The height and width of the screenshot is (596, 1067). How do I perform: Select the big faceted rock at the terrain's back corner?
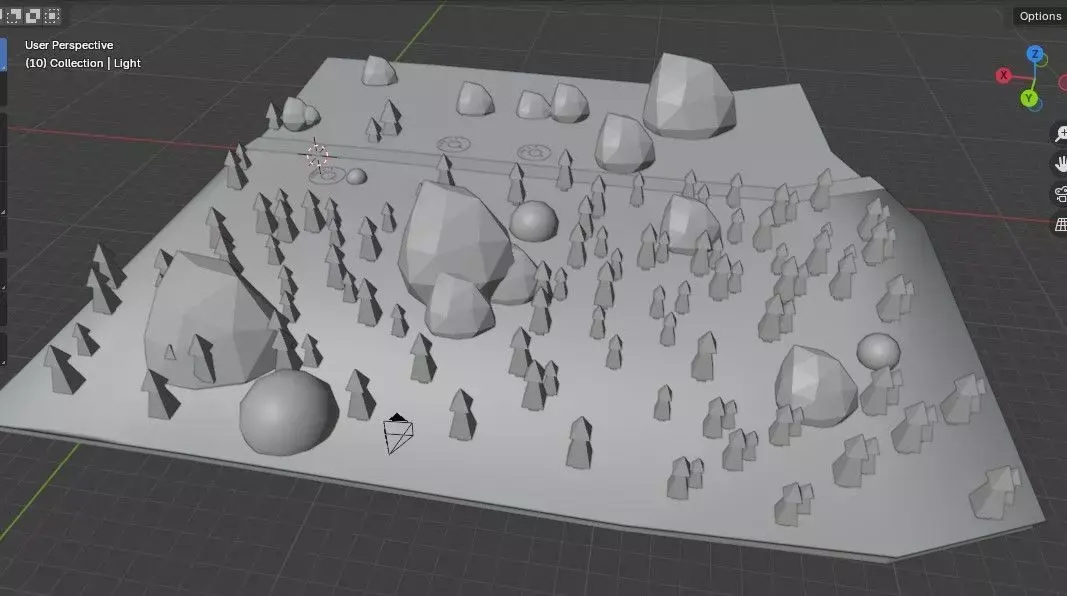(689, 95)
